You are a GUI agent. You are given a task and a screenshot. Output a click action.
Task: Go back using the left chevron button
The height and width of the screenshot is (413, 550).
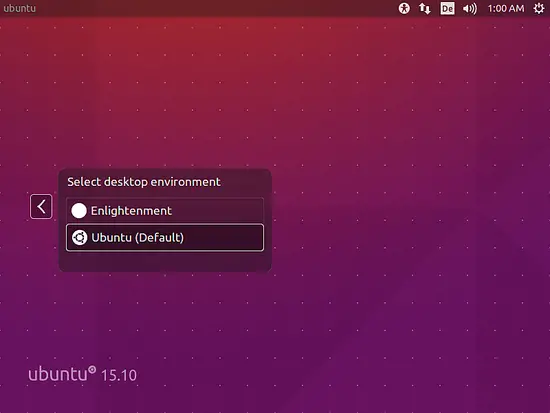(x=41, y=207)
